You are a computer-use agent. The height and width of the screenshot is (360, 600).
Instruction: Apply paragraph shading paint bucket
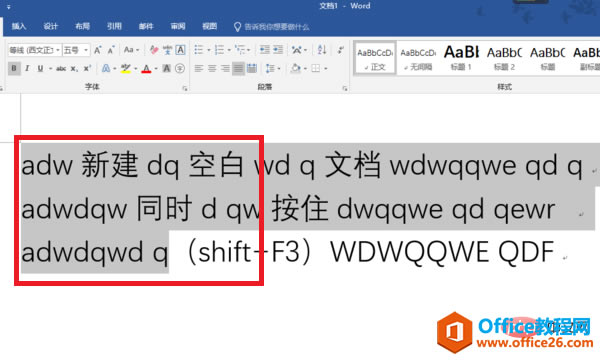pos(295,68)
